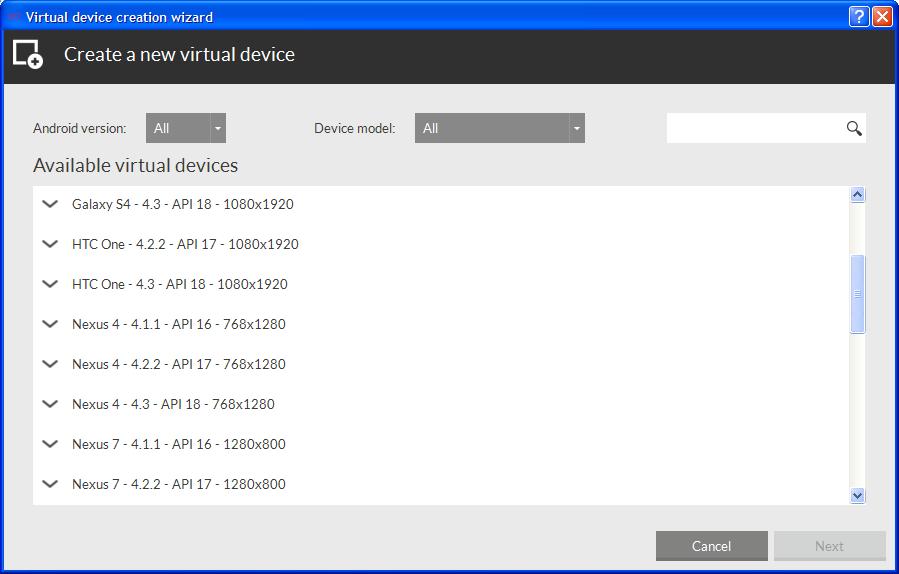Viewport: 899px width, 574px height.
Task: Close the Virtual device creation wizard
Action: pyautogui.click(x=882, y=17)
